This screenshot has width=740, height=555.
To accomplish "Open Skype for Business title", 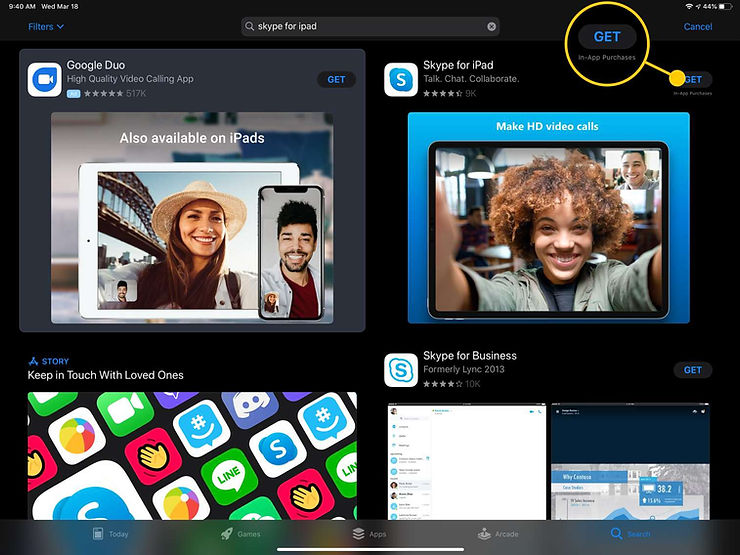I will point(470,355).
